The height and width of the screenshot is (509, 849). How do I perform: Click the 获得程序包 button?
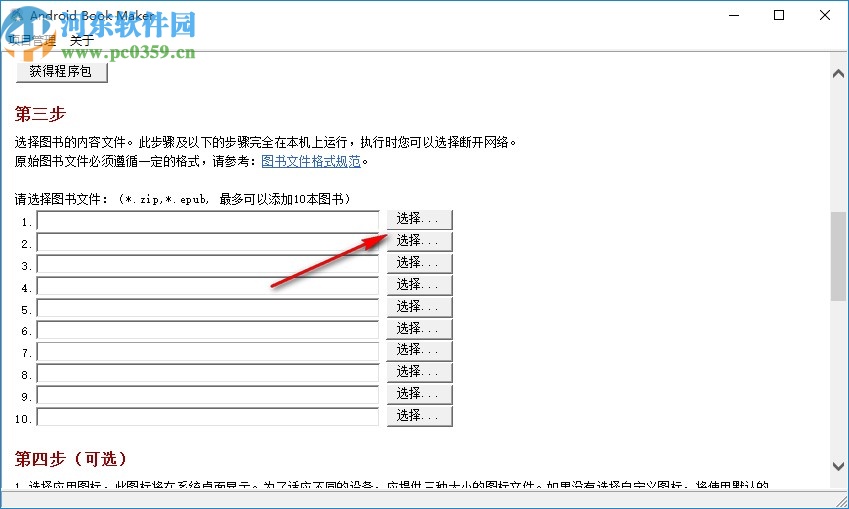pyautogui.click(x=62, y=71)
